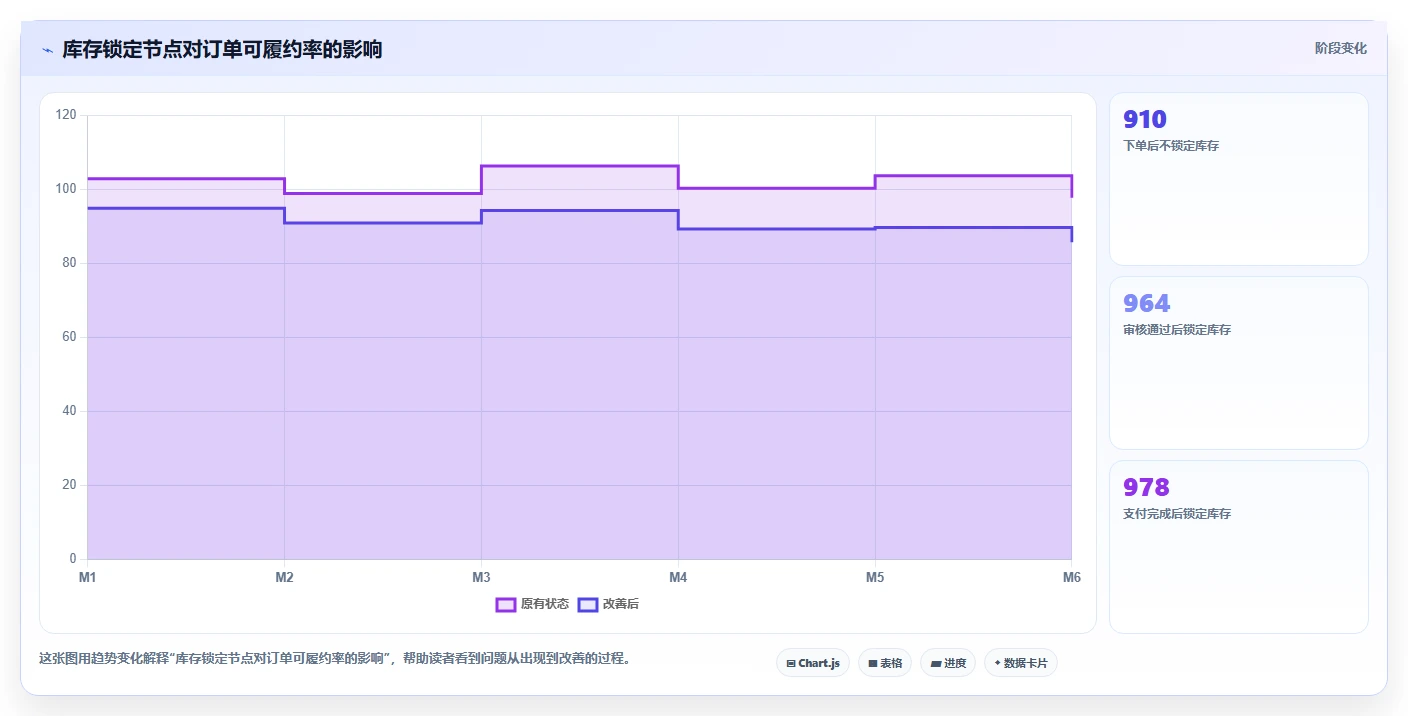
Task: Click the 60 y-axis tick label
Action: (x=69, y=337)
